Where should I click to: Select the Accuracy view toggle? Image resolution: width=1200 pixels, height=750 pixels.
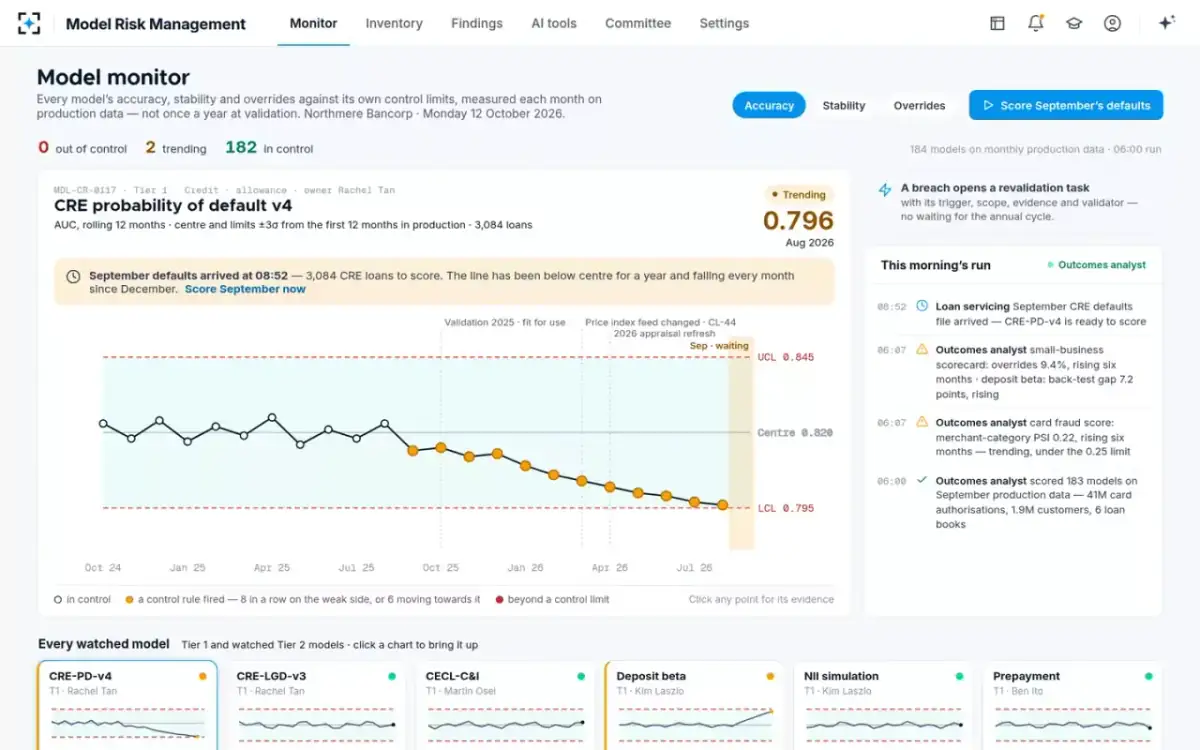click(769, 105)
